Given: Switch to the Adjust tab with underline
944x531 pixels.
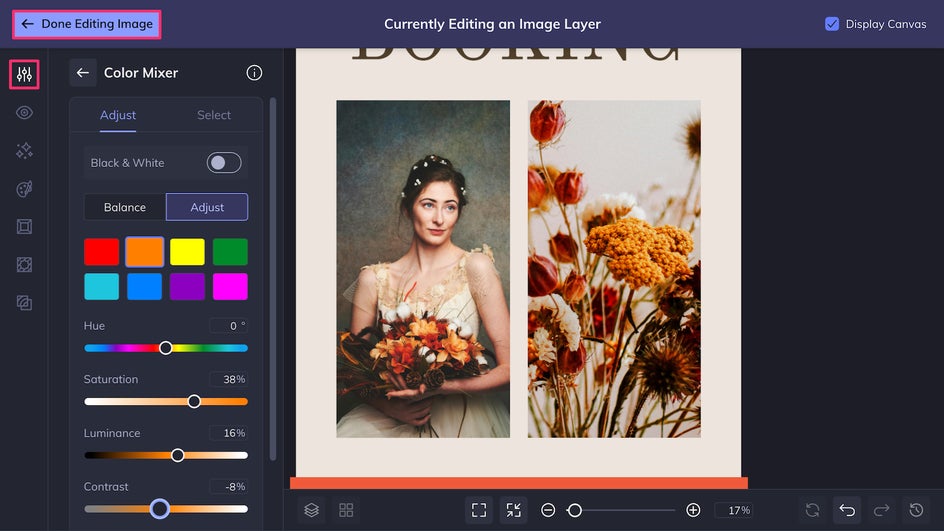Looking at the screenshot, I should tap(118, 115).
